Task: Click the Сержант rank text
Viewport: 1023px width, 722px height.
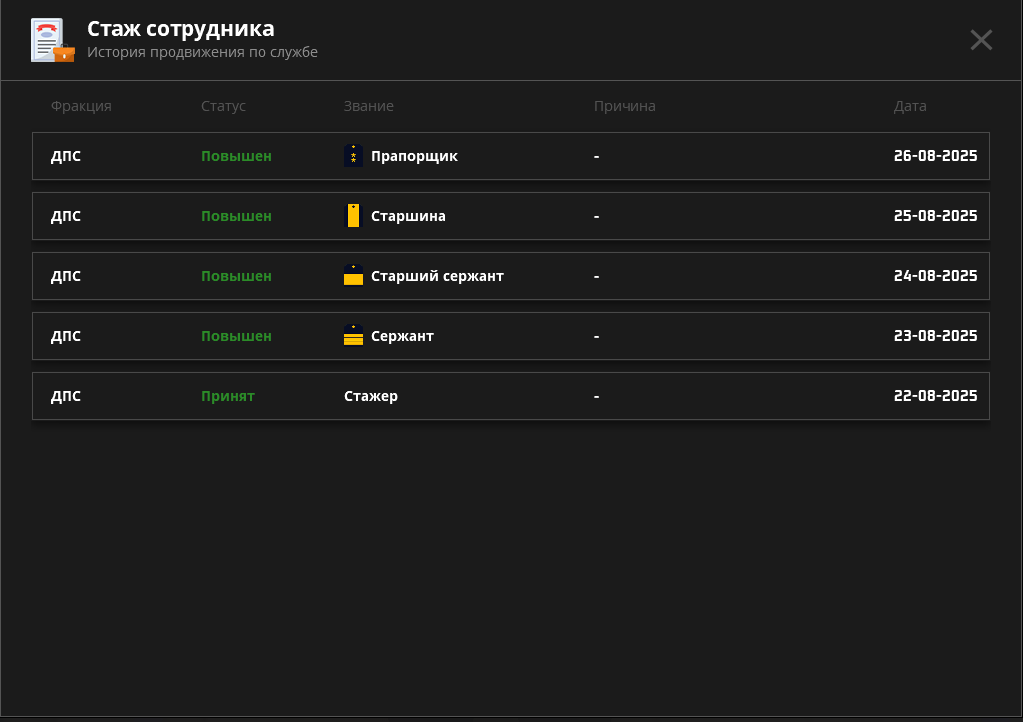Action: (x=403, y=337)
